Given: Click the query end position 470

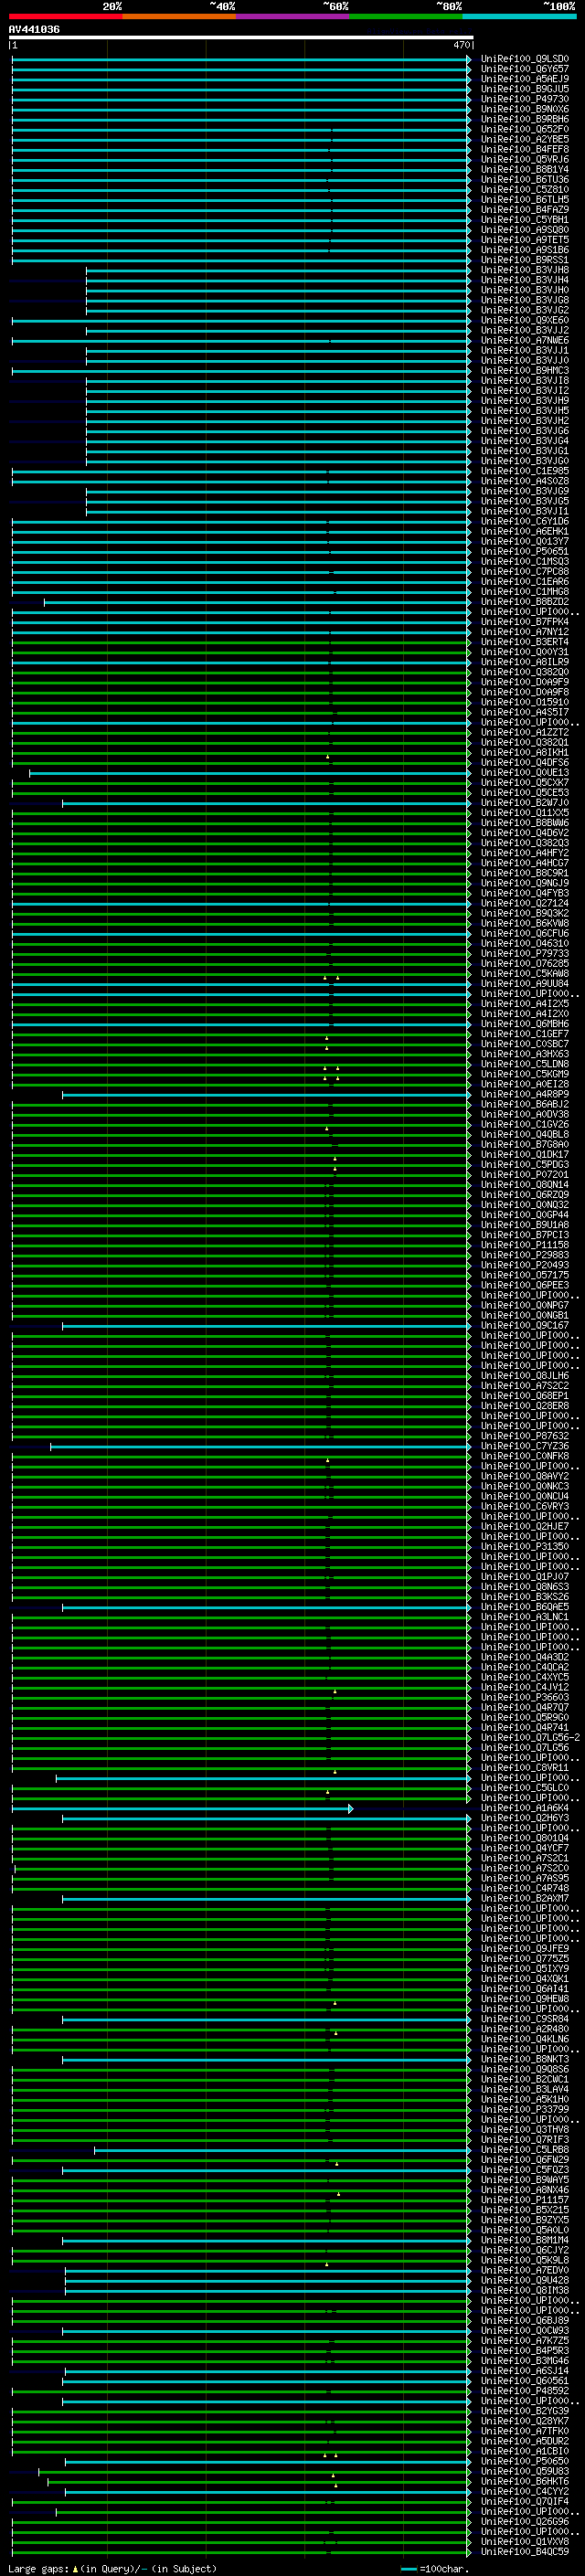Looking at the screenshot, I should point(461,45).
